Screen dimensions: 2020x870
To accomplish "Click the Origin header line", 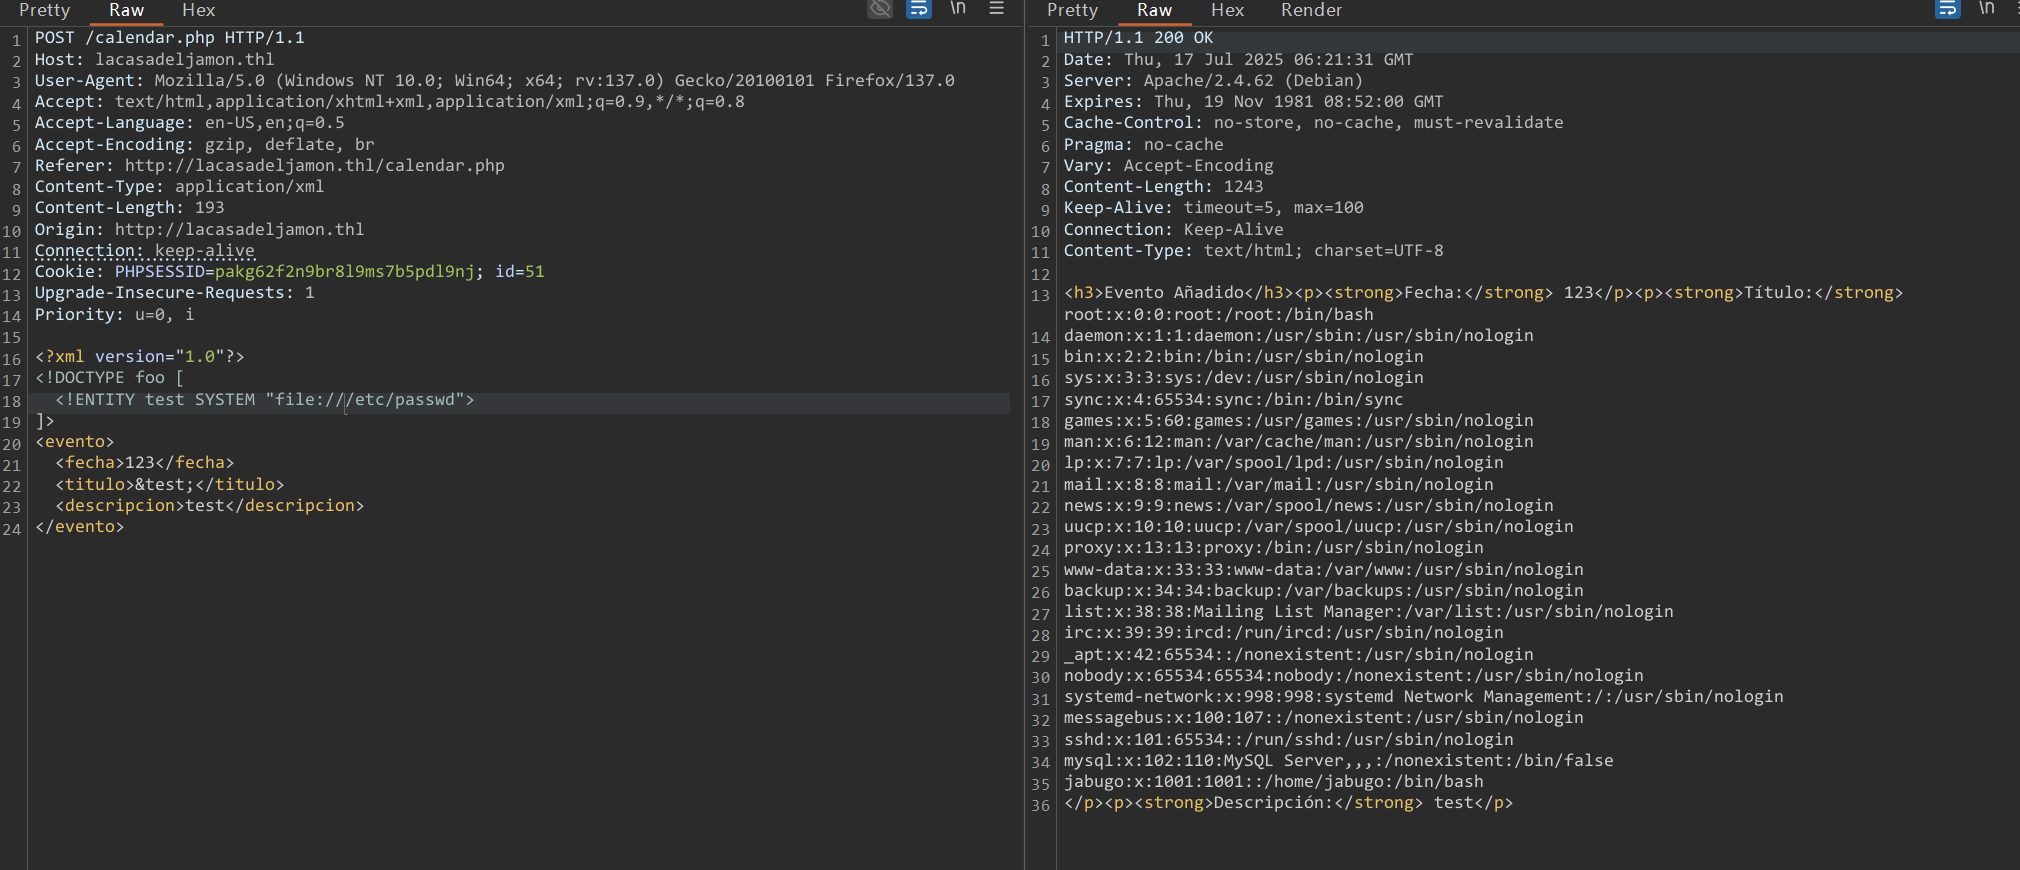I will click(200, 229).
